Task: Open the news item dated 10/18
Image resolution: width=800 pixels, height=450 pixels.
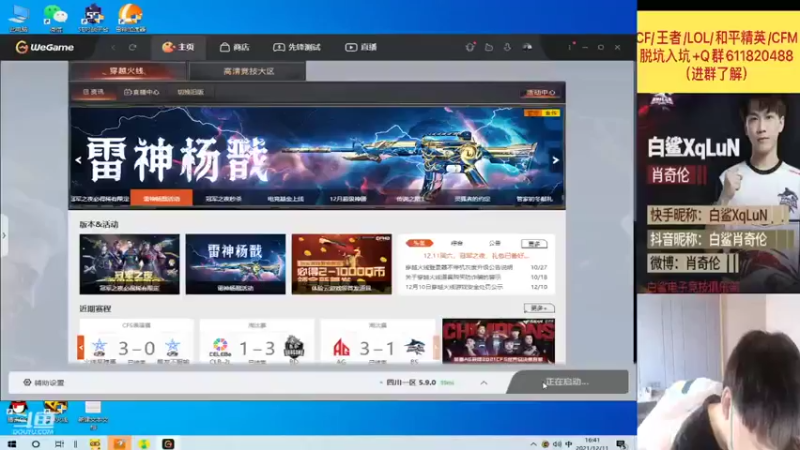Action: [x=476, y=277]
